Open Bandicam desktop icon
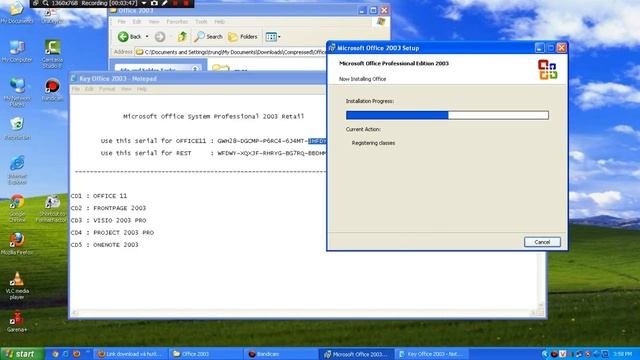Viewport: 640px width, 360px height. point(52,89)
